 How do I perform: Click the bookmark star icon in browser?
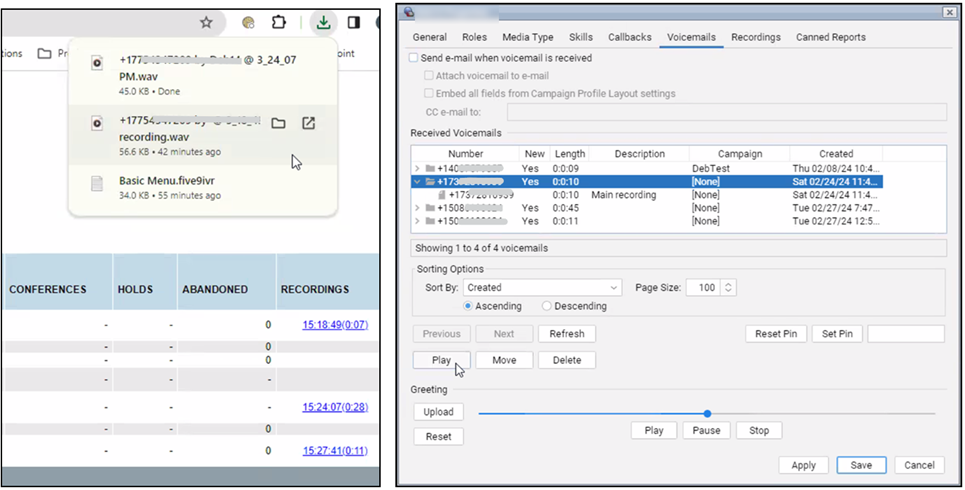pos(206,23)
